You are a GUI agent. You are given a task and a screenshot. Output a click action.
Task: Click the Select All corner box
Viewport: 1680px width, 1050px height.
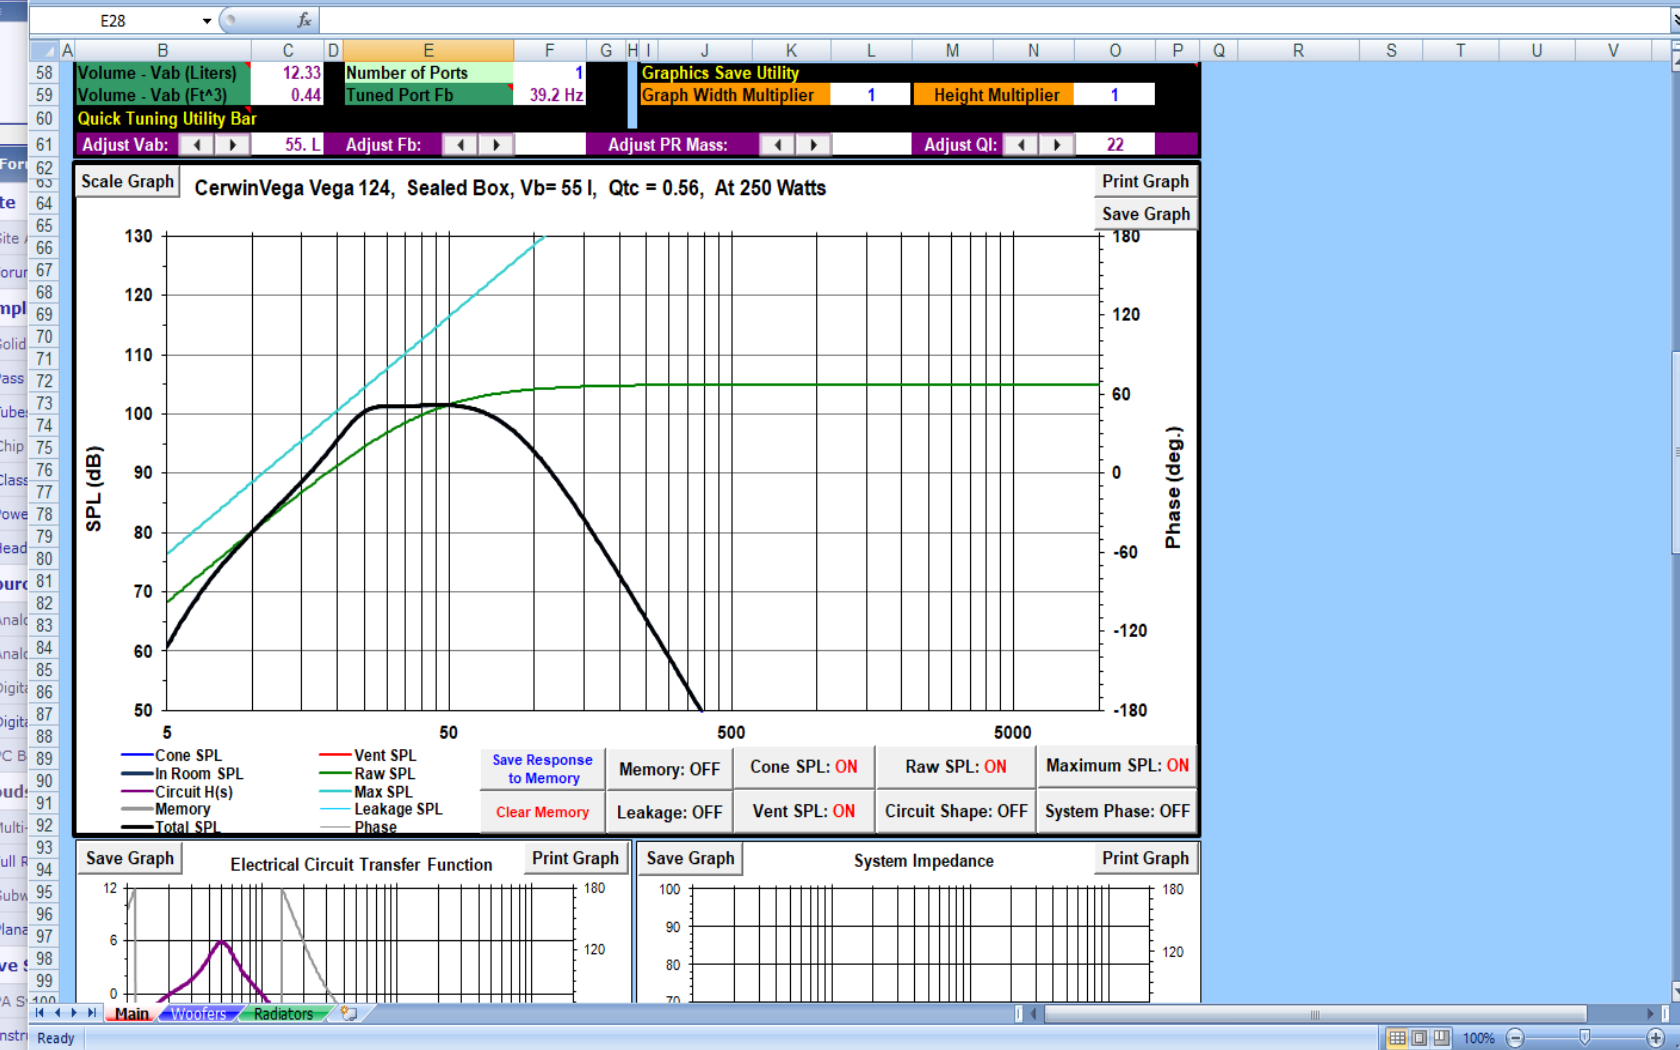[x=43, y=50]
